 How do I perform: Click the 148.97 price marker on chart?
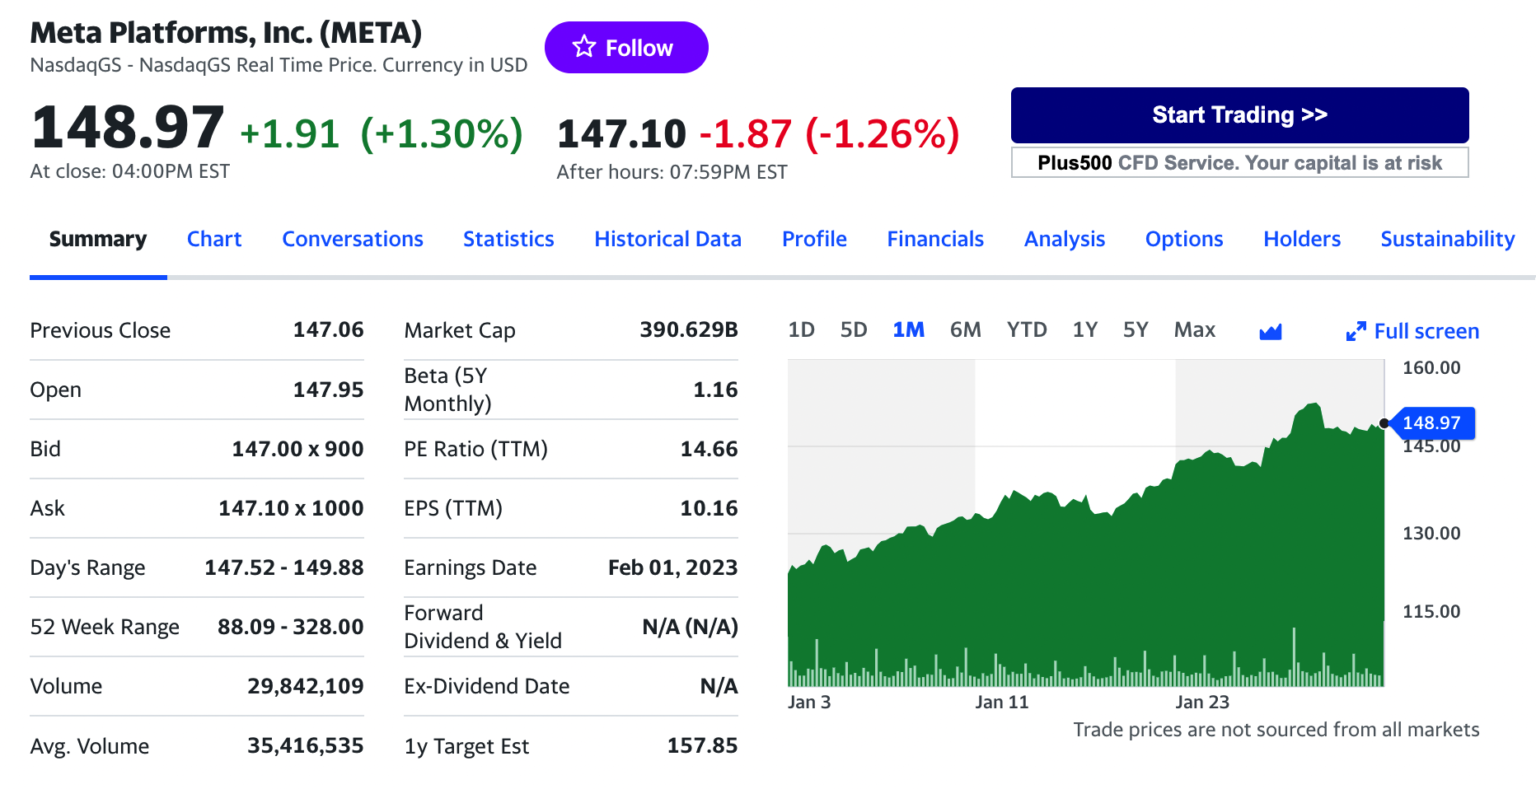1431,423
